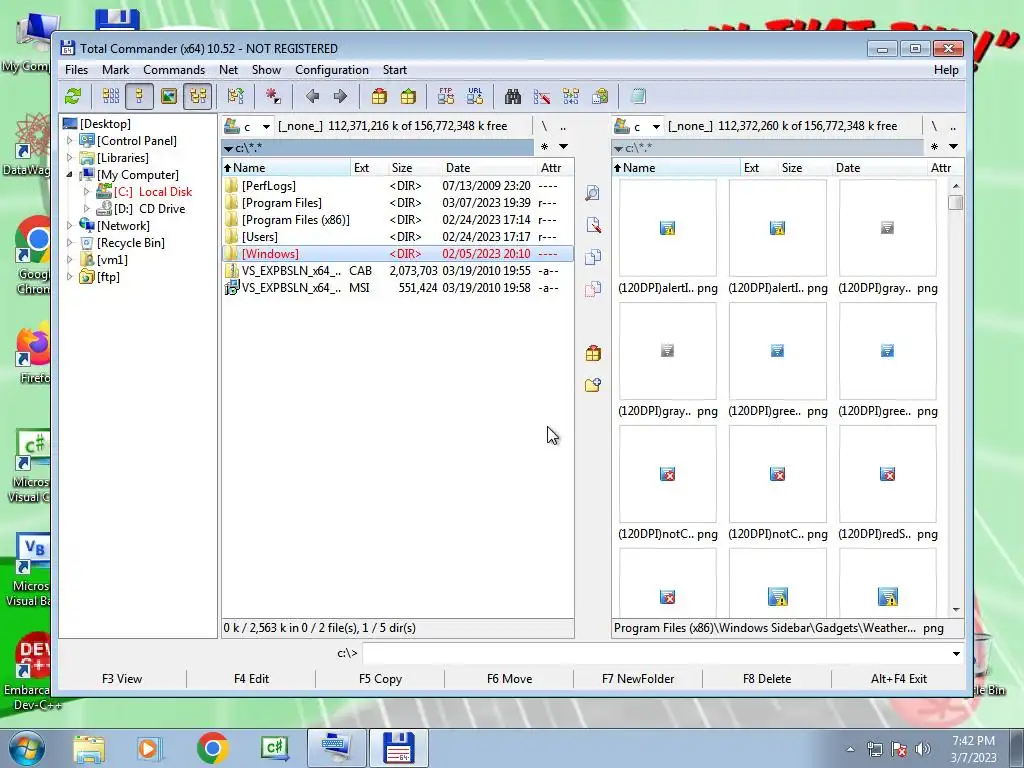Open synchronize directories icon

pos(571,97)
